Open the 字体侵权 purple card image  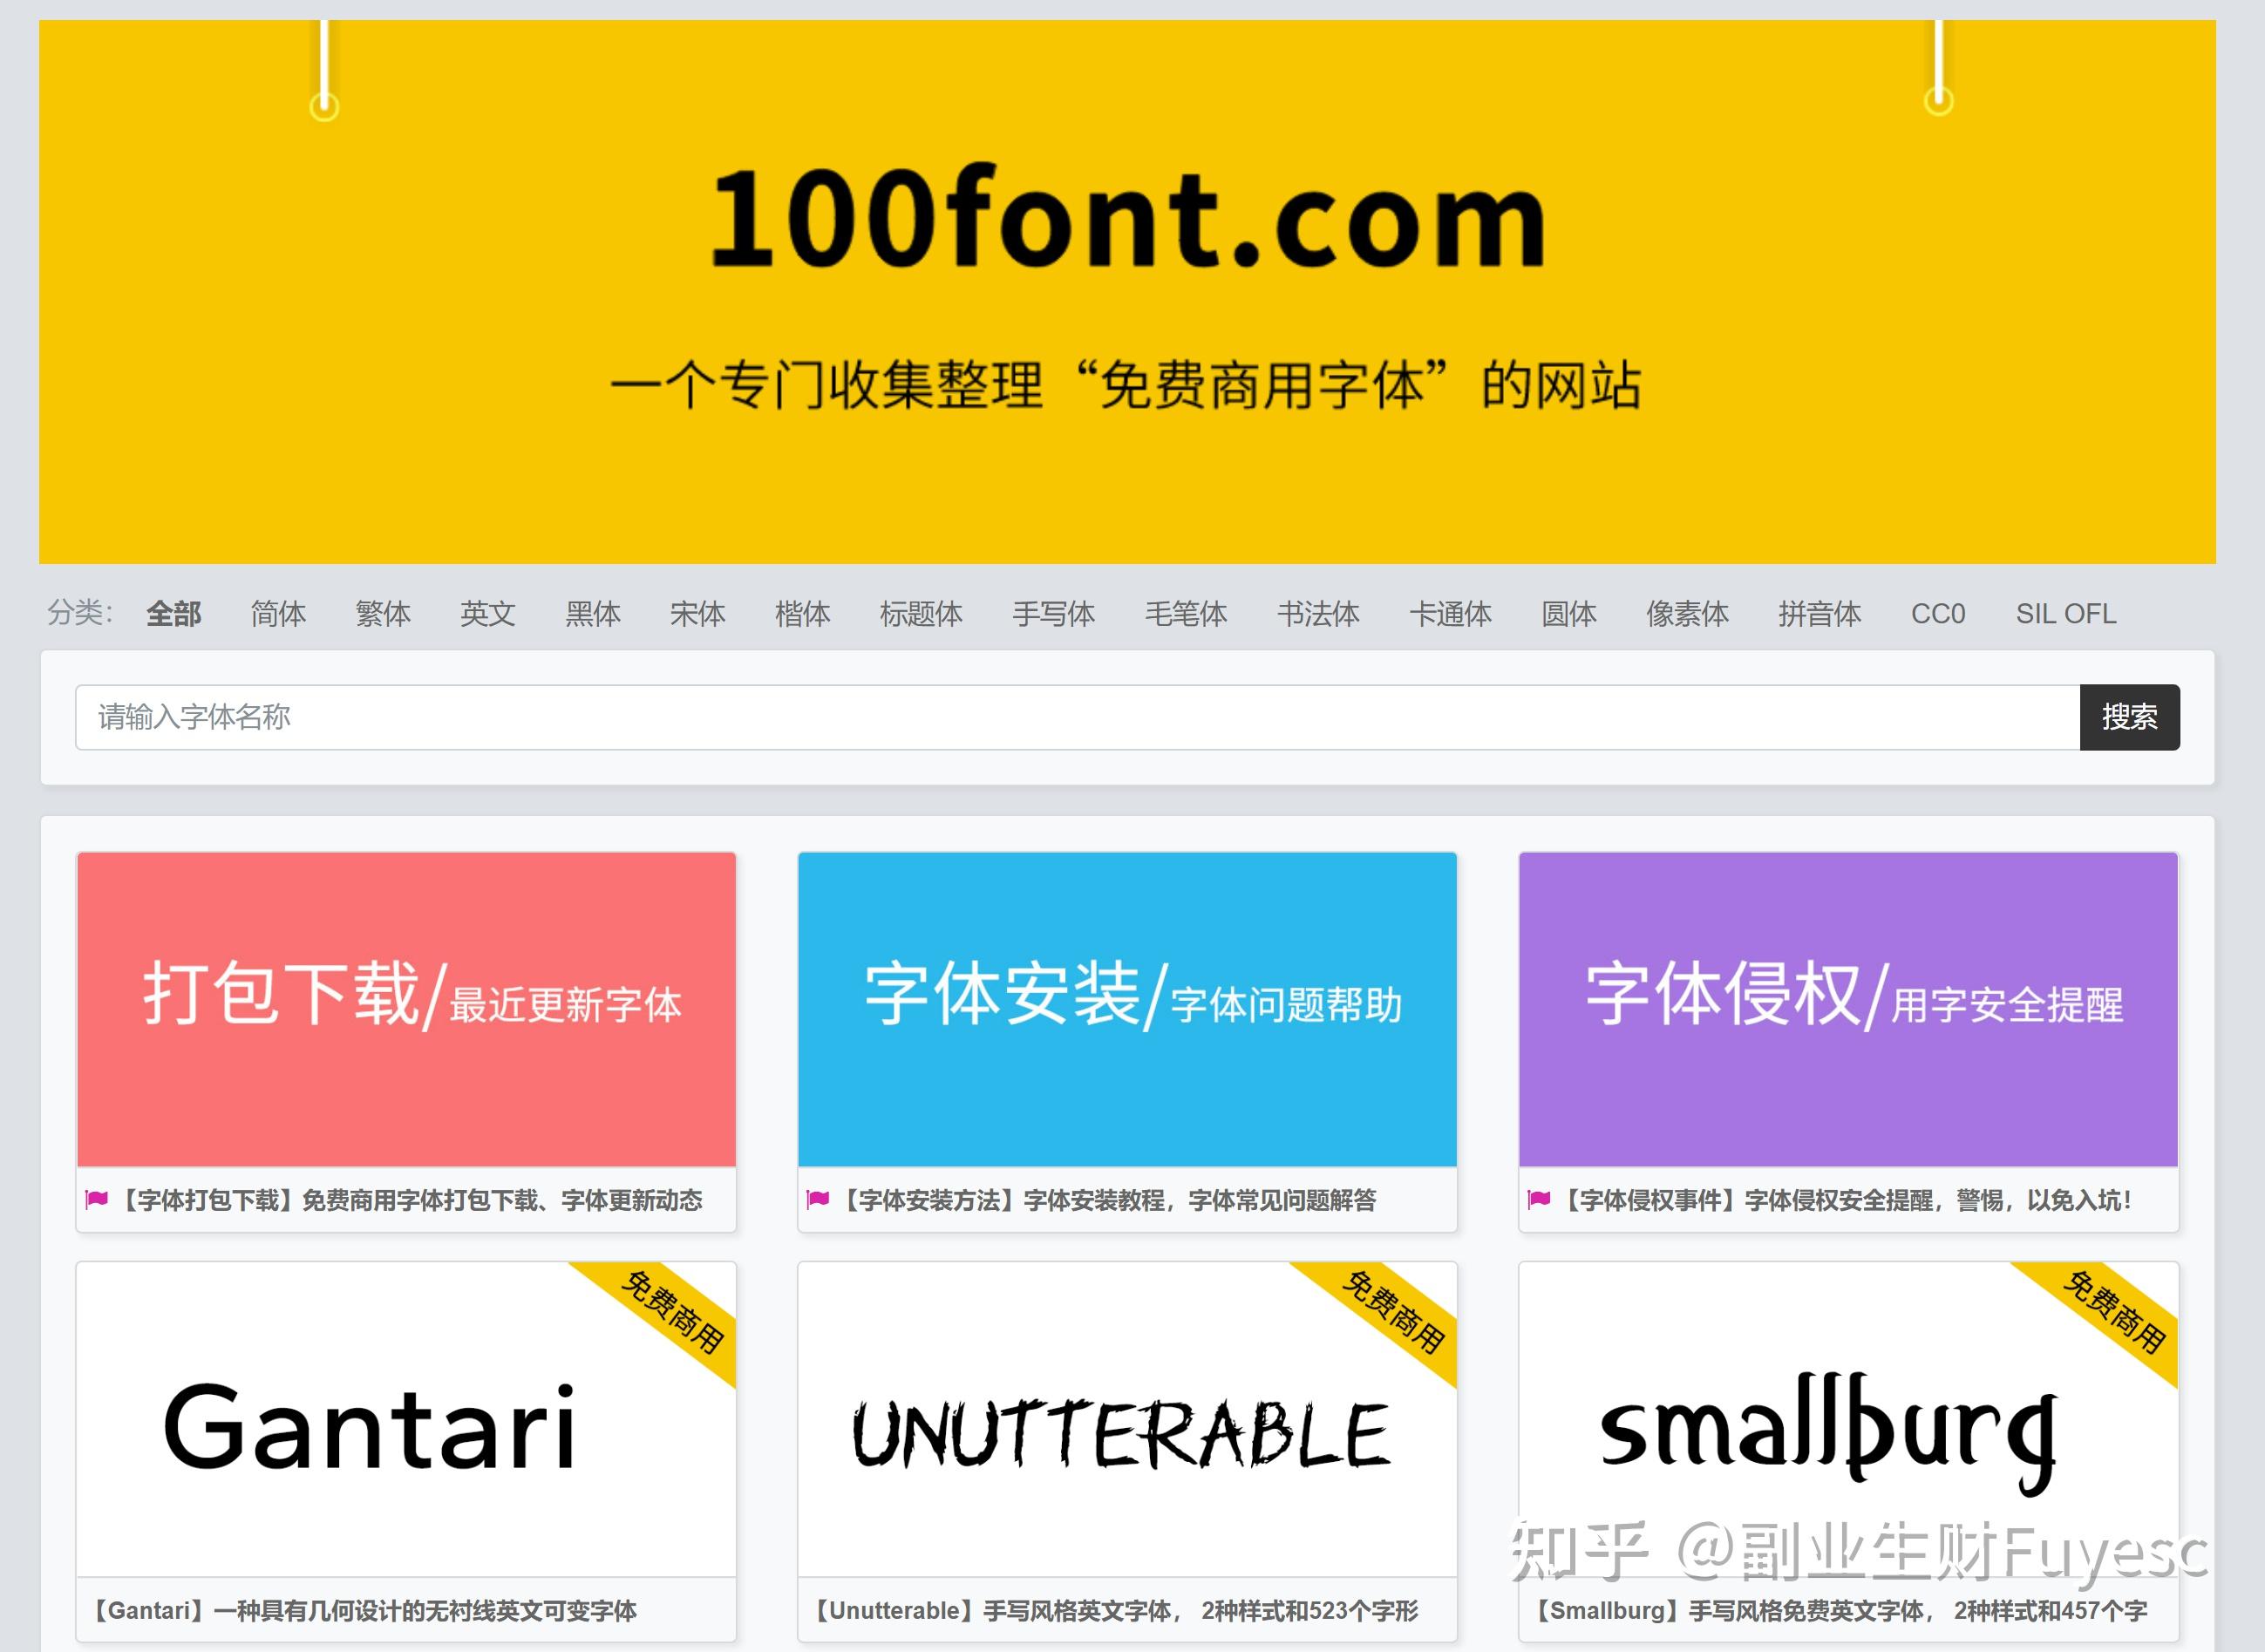[x=1848, y=1009]
